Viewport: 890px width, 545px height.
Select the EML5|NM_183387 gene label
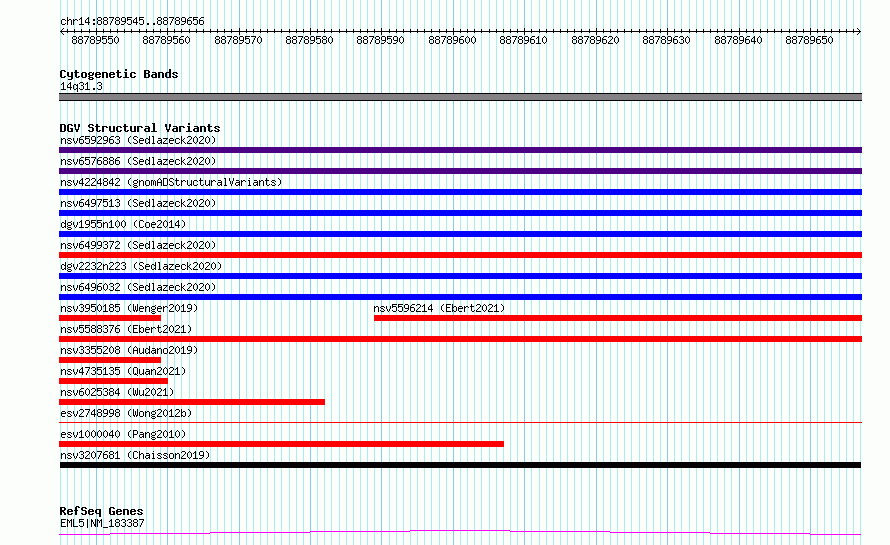point(102,523)
